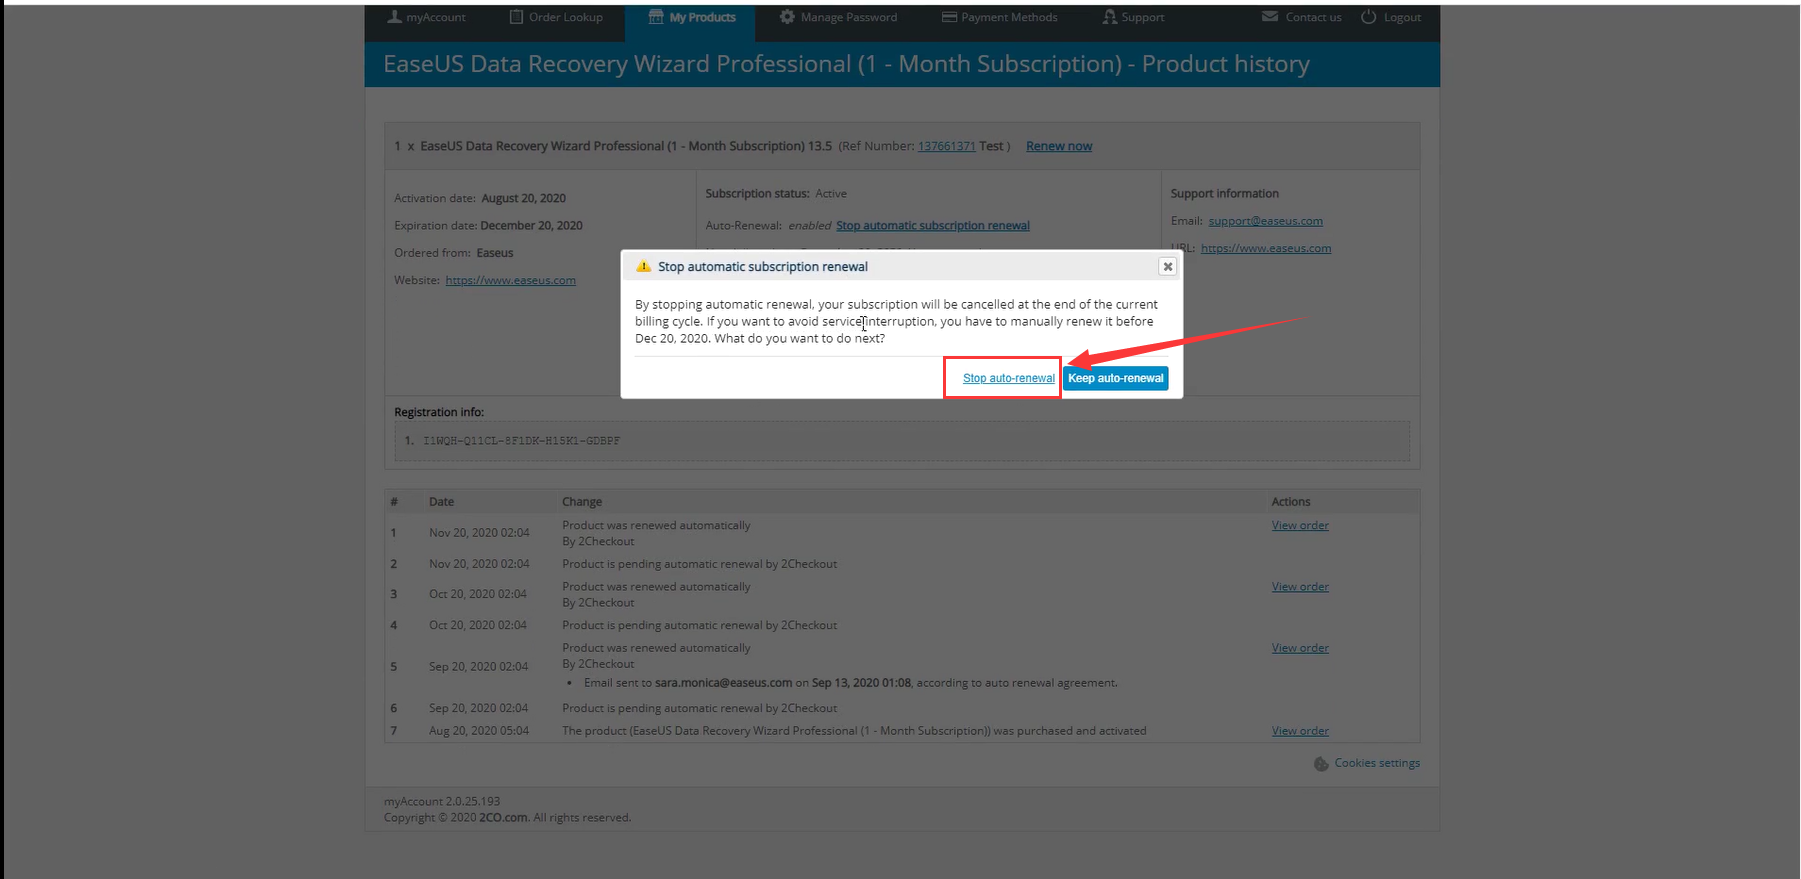Viewport: 1801px width, 879px height.
Task: Click the Stop automatic subscription renewal link
Action: (932, 226)
